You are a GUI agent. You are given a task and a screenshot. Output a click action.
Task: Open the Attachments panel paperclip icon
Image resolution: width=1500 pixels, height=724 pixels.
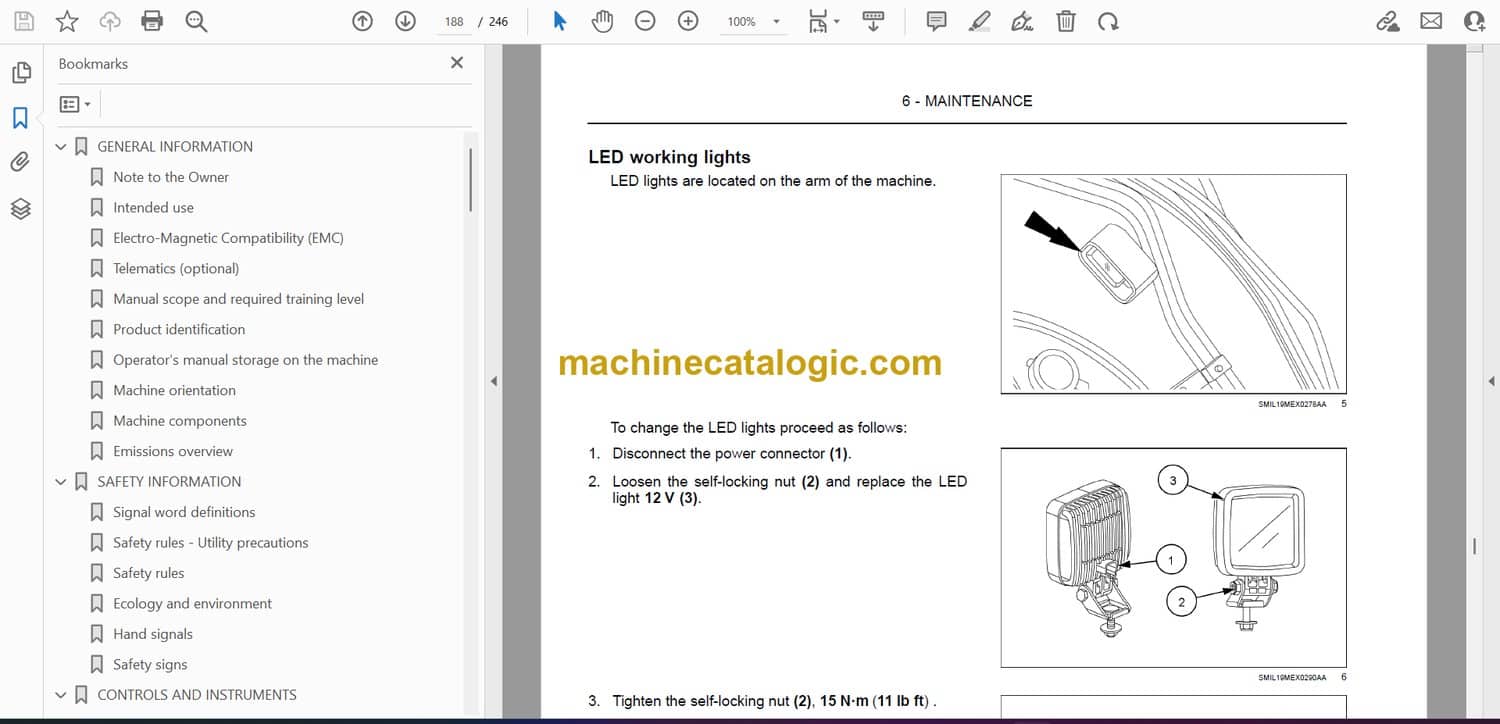pyautogui.click(x=20, y=162)
